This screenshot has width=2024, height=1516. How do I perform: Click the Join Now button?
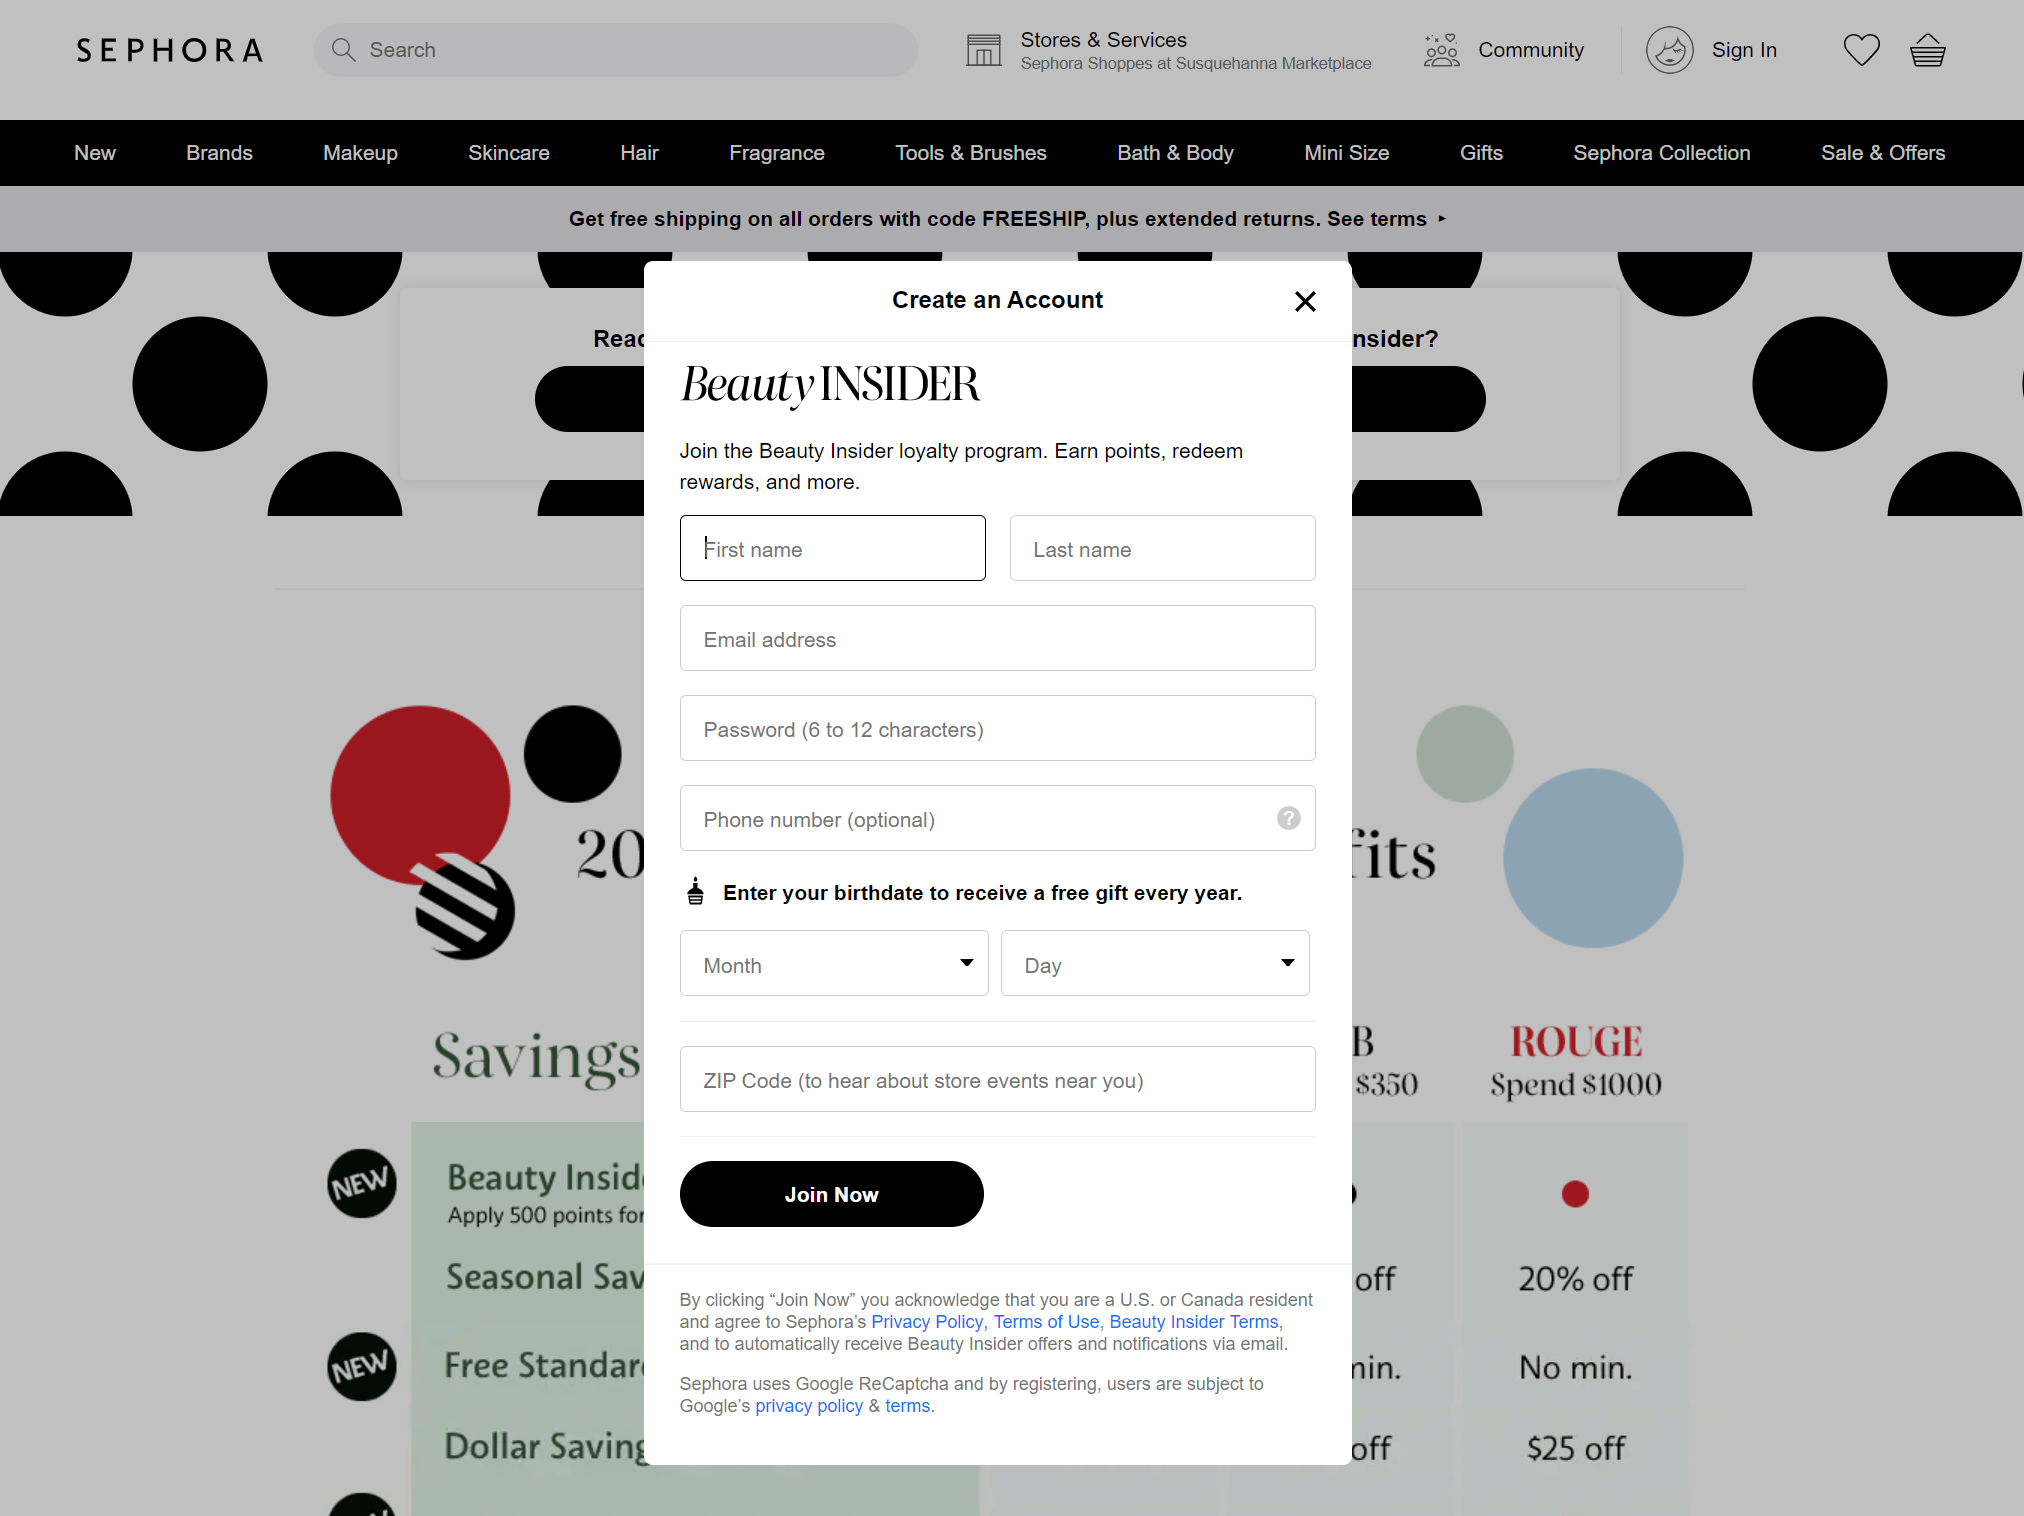coord(830,1194)
